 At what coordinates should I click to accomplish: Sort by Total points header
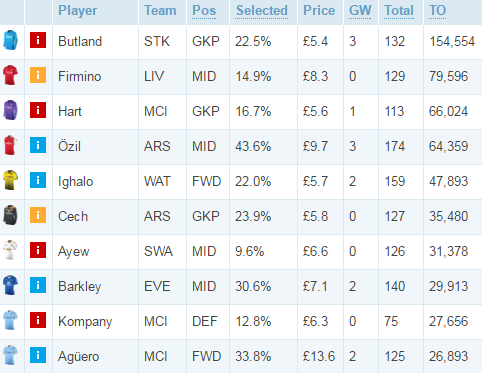[399, 10]
